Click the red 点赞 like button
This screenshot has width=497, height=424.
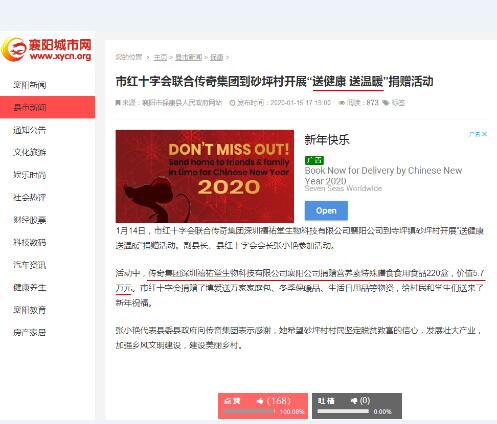coord(263,406)
